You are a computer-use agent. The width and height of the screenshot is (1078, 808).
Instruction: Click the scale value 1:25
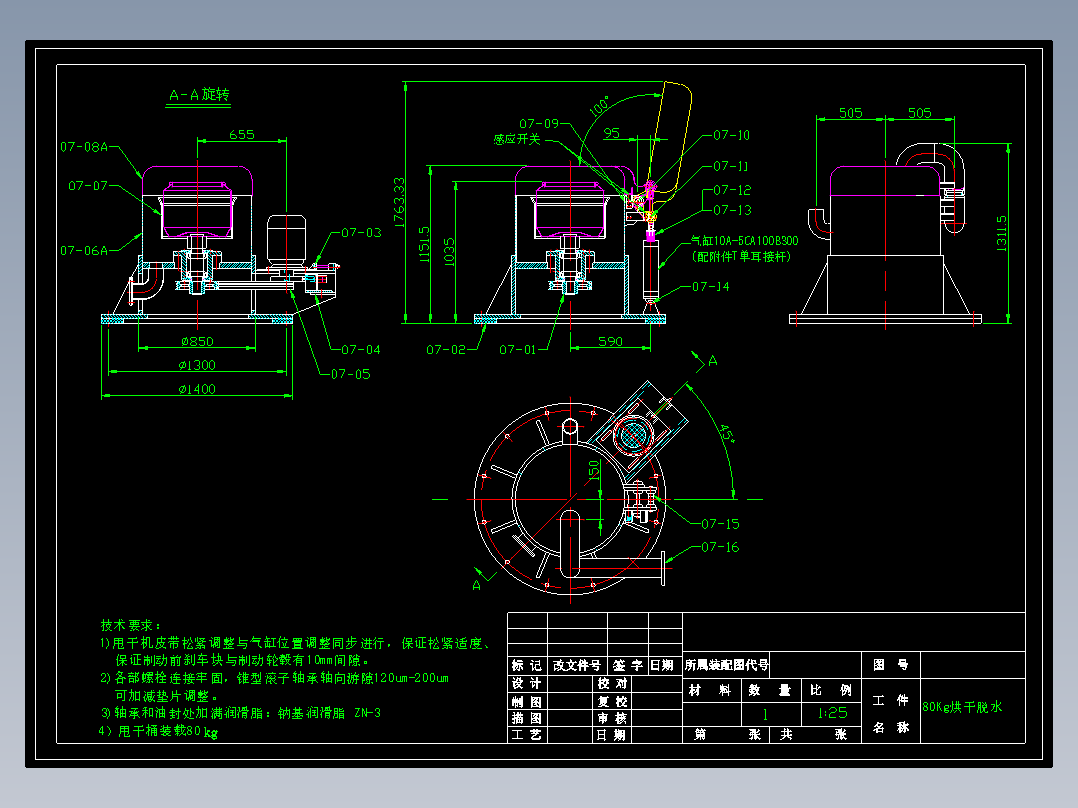click(x=832, y=713)
